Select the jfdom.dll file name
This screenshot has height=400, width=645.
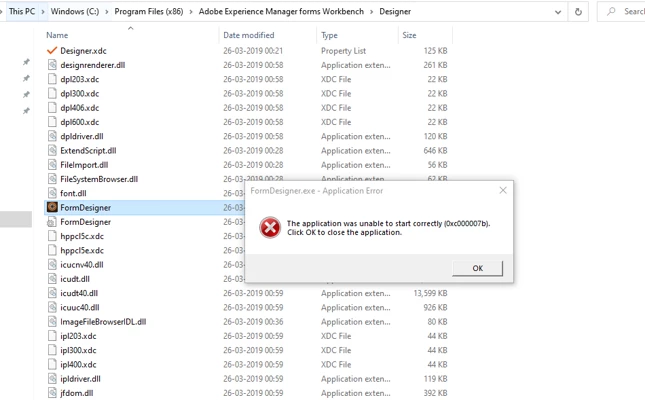tap(77, 393)
